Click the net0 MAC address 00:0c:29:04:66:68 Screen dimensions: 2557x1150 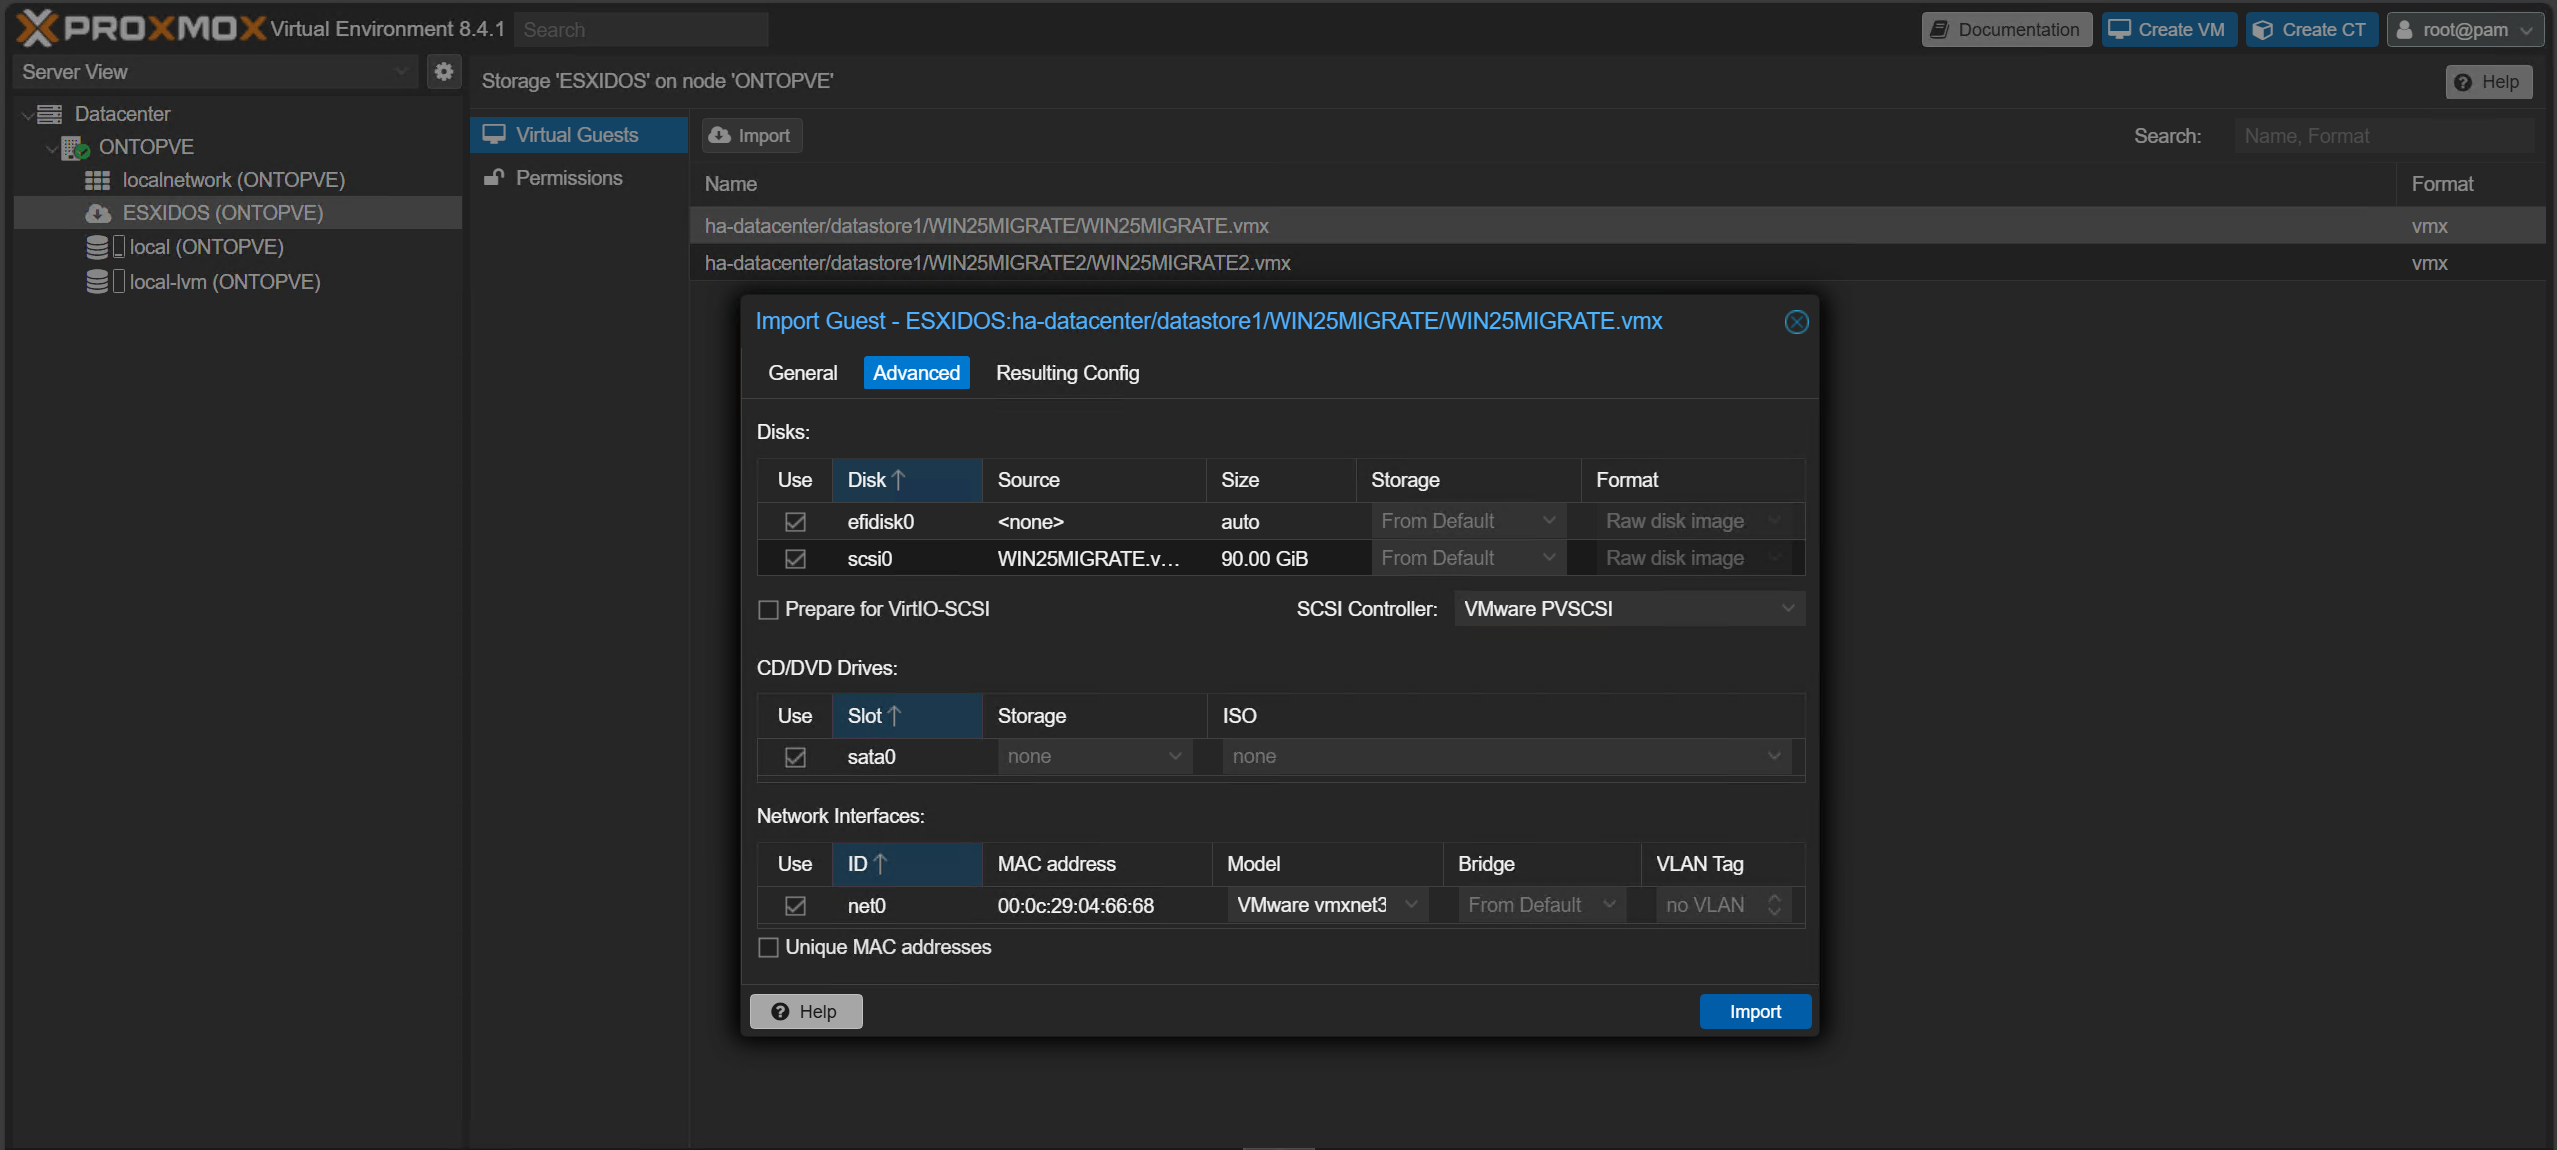[x=1075, y=906]
